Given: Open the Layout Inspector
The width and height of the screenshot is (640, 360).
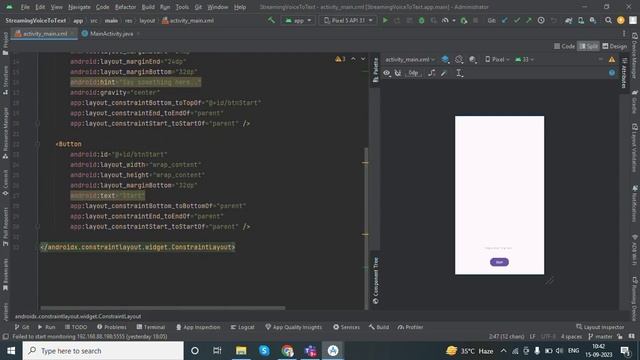Looking at the screenshot, I should click(x=600, y=327).
